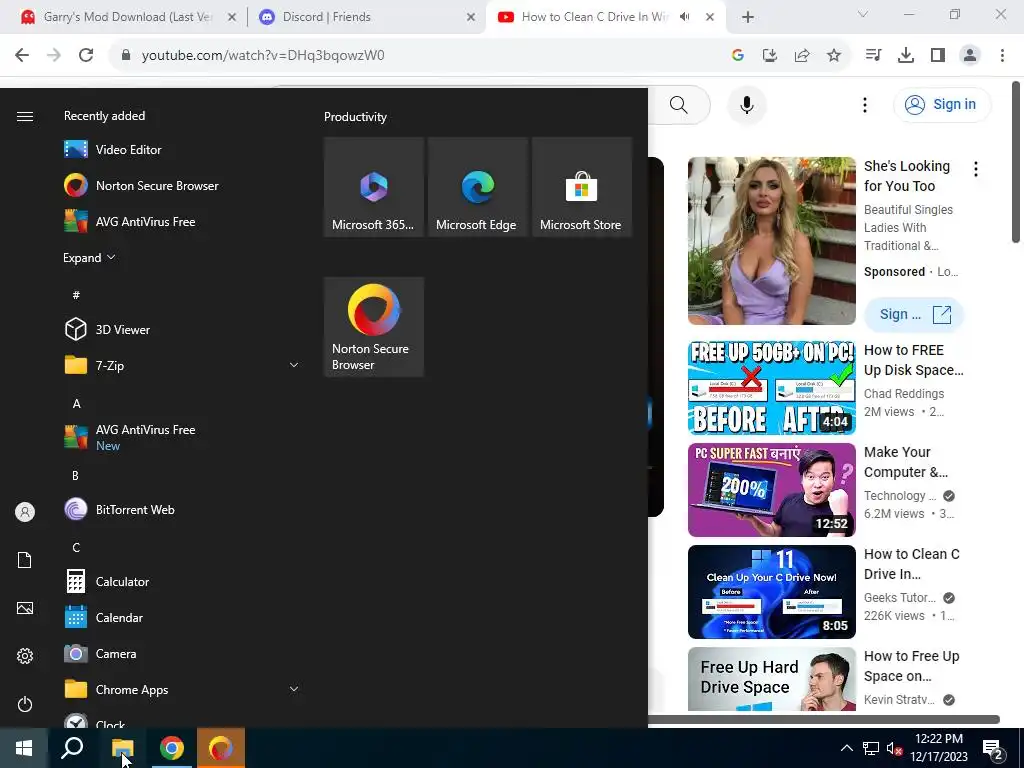This screenshot has width=1024, height=768.
Task: Start YouTube voice search microphone
Action: click(x=746, y=104)
